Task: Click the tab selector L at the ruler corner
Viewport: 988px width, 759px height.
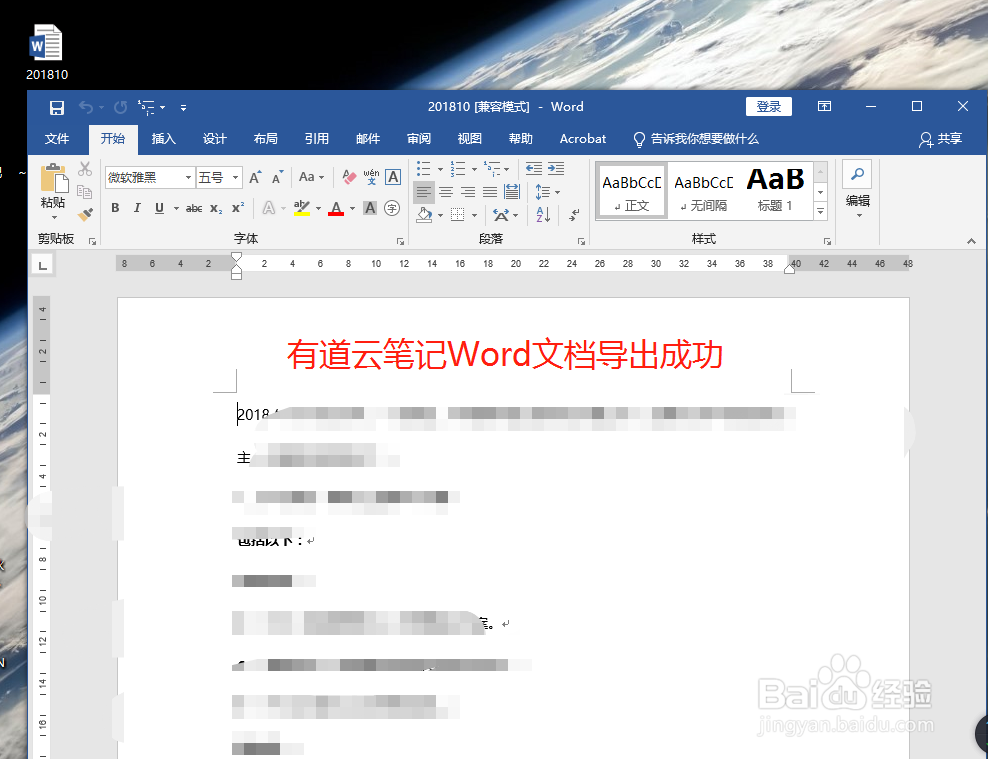Action: pos(43,265)
